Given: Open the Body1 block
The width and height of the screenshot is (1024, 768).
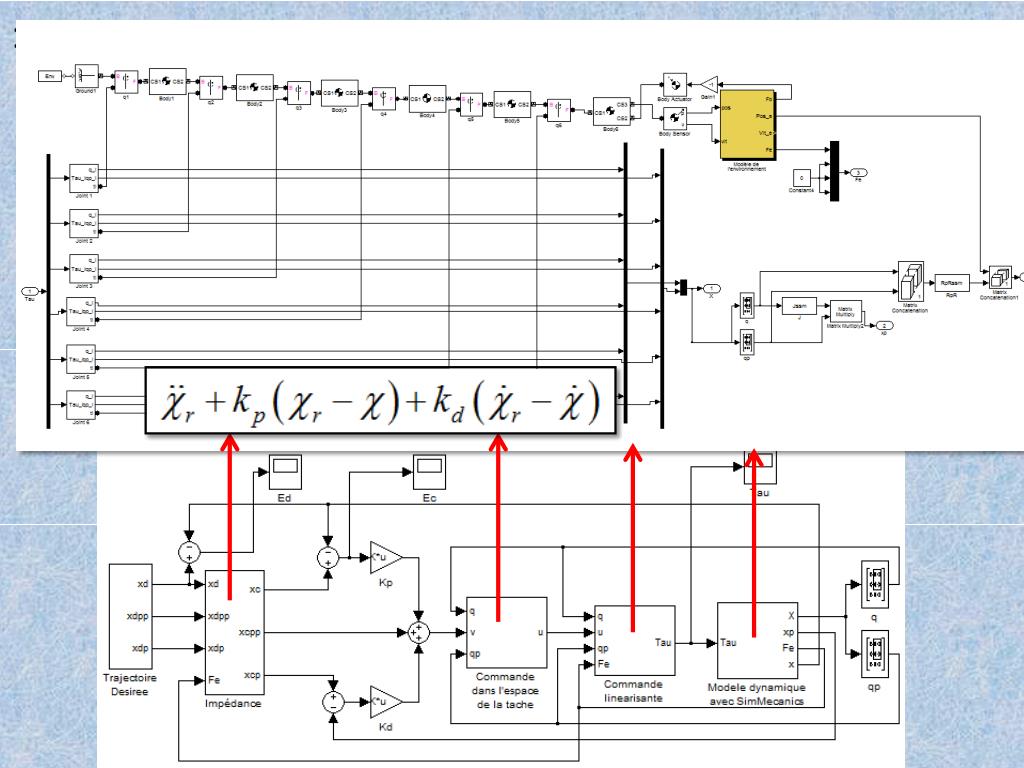Looking at the screenshot, I should coord(168,82).
